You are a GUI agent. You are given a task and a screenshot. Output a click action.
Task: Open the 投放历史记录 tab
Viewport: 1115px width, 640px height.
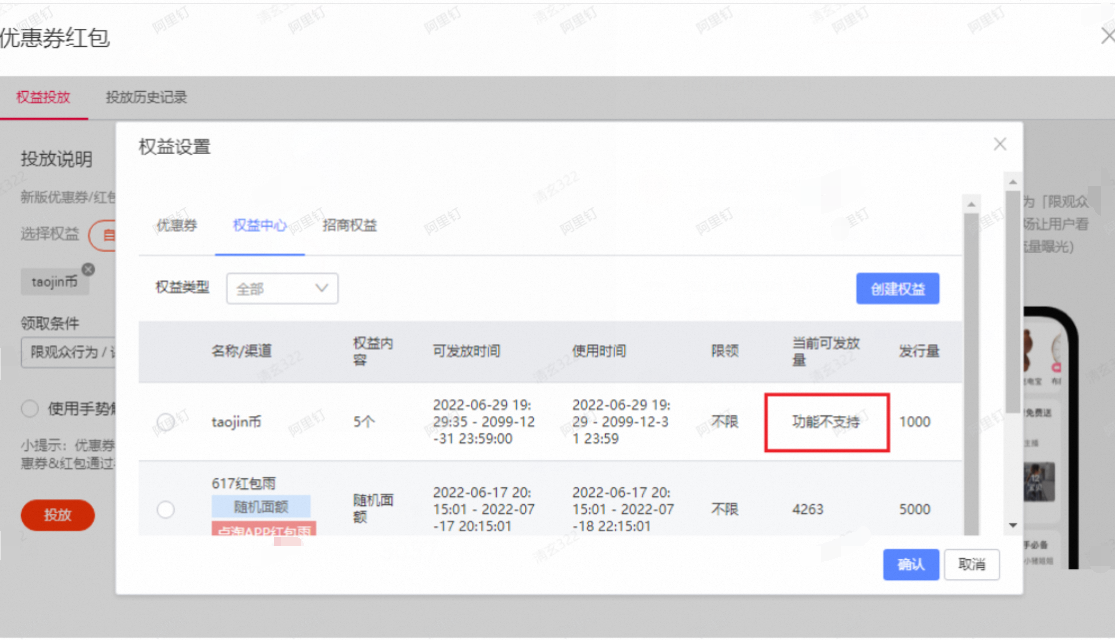[x=146, y=97]
